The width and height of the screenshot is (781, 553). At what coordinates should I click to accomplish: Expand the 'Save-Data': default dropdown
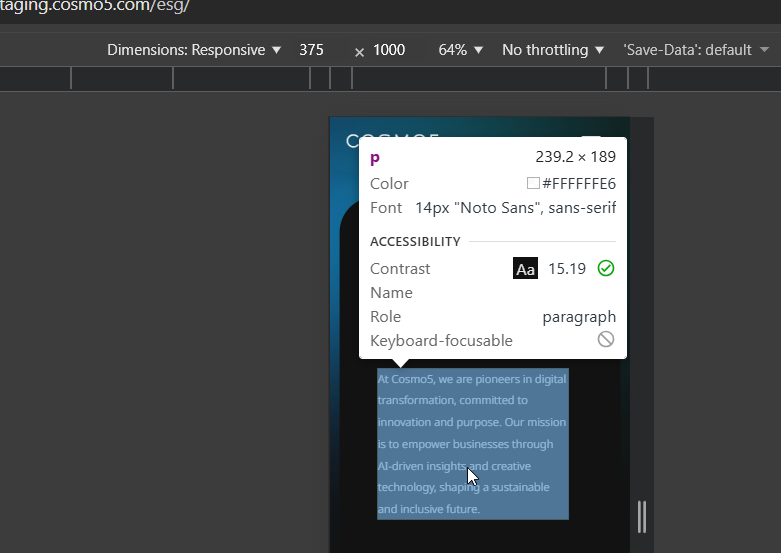pyautogui.click(x=696, y=50)
